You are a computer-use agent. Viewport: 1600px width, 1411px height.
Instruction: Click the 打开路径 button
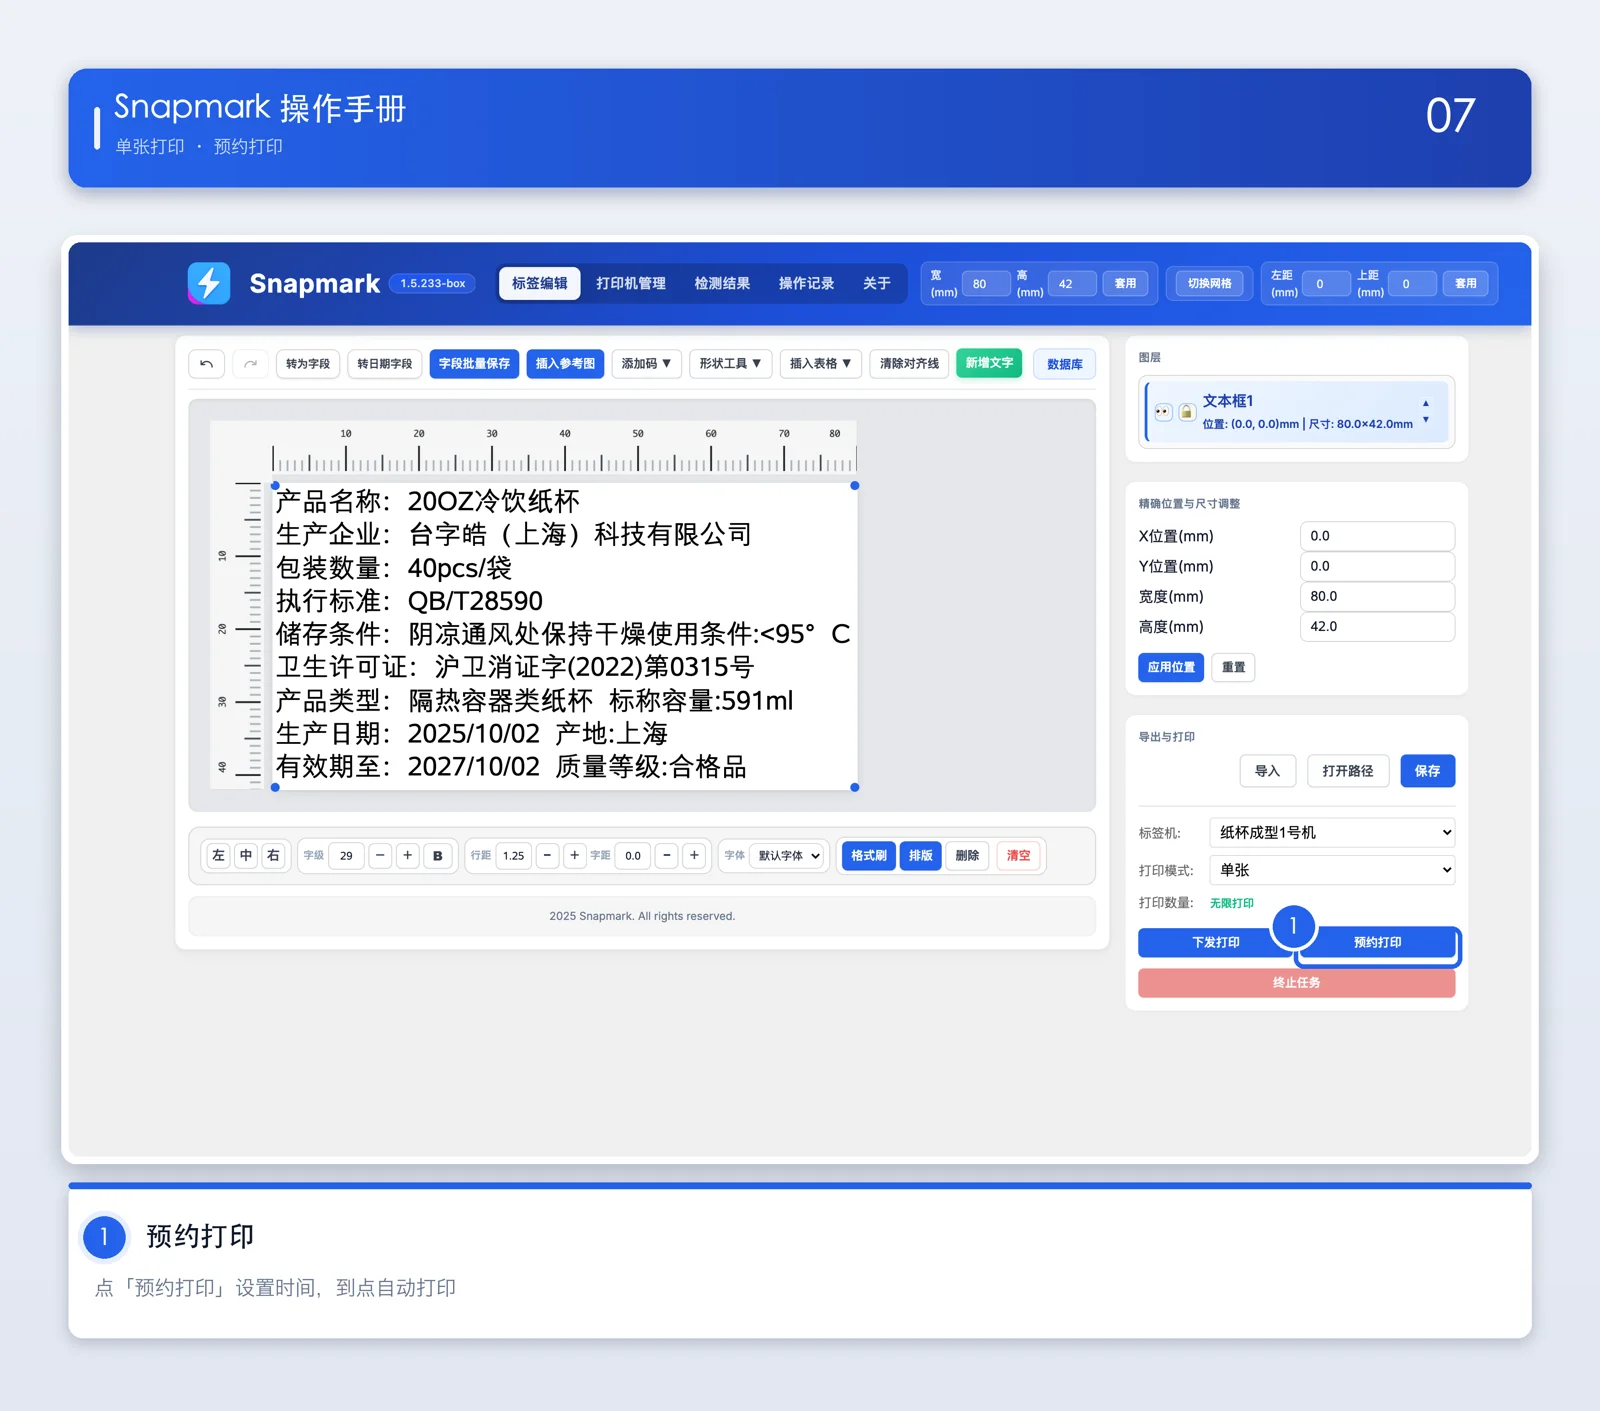coord(1348,771)
